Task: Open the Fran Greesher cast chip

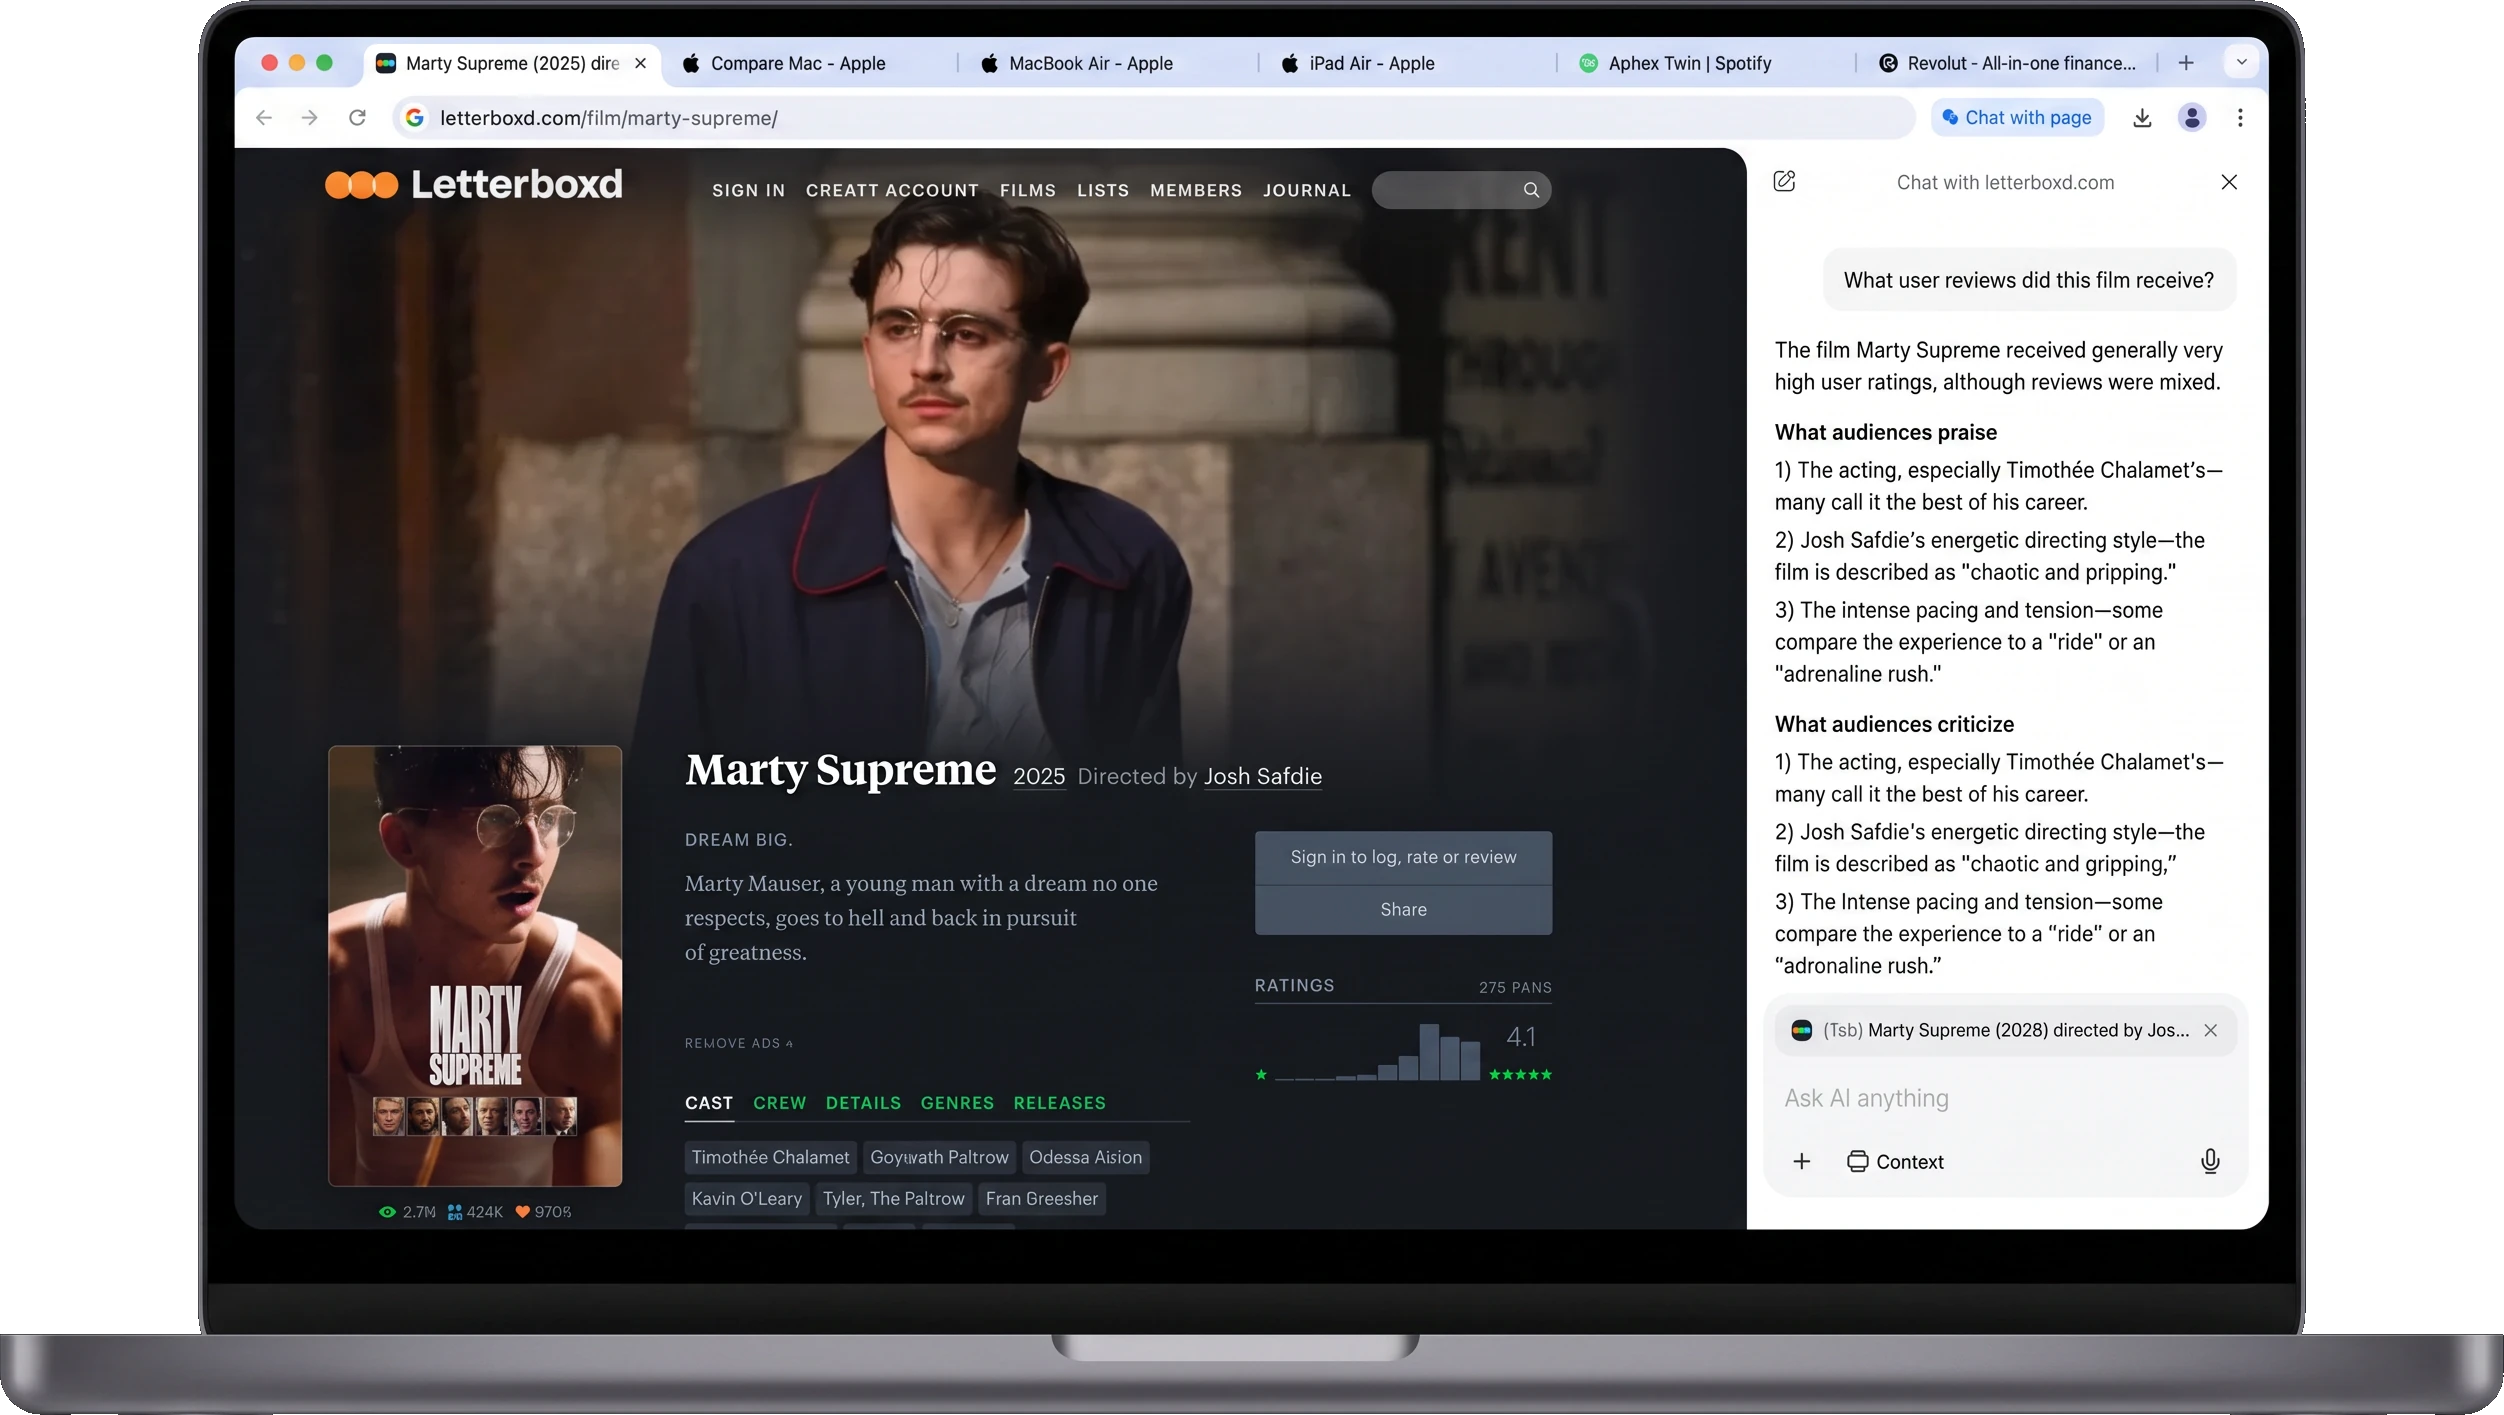Action: coord(1041,1198)
